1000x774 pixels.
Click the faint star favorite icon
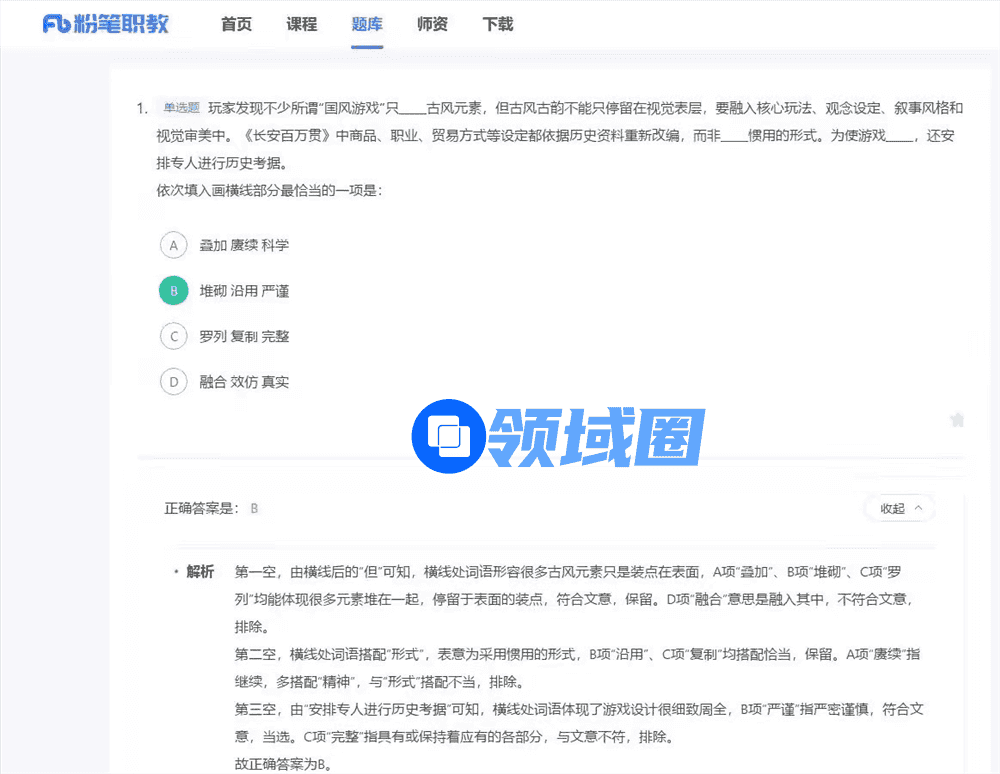tap(957, 420)
